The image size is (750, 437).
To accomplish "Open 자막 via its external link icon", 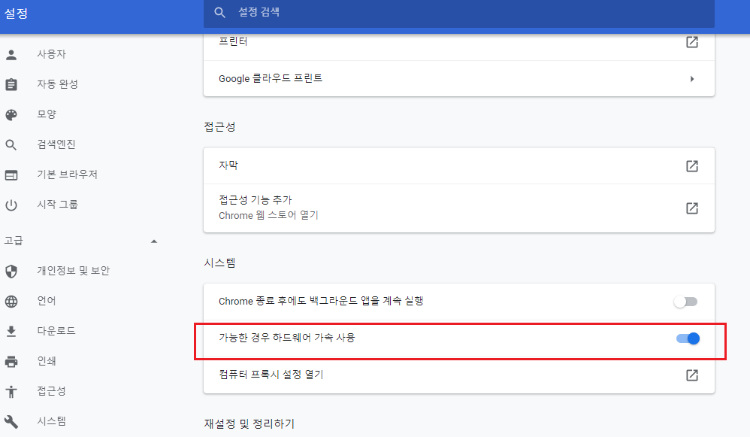I will 691,165.
